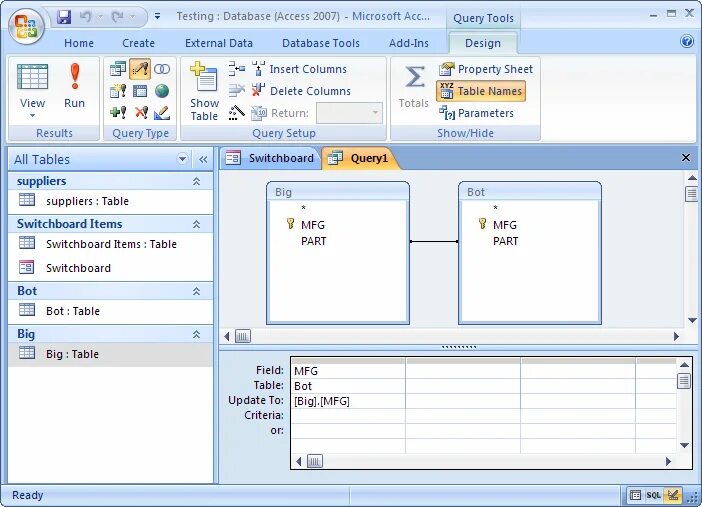702x507 pixels.
Task: Choose the Union query type icon
Action: coord(162,69)
